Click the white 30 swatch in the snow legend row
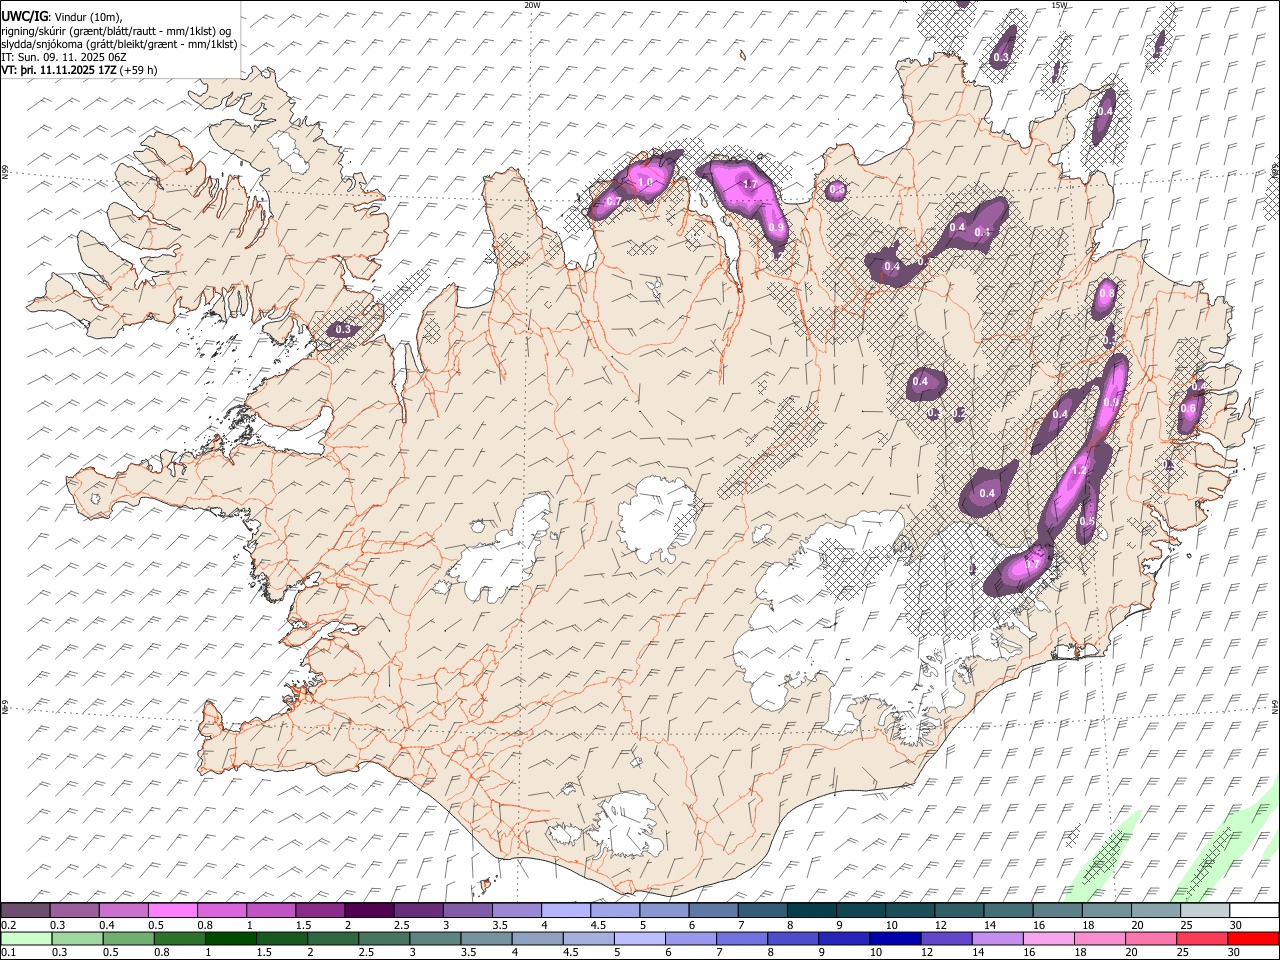The width and height of the screenshot is (1280, 960). coord(1253,911)
